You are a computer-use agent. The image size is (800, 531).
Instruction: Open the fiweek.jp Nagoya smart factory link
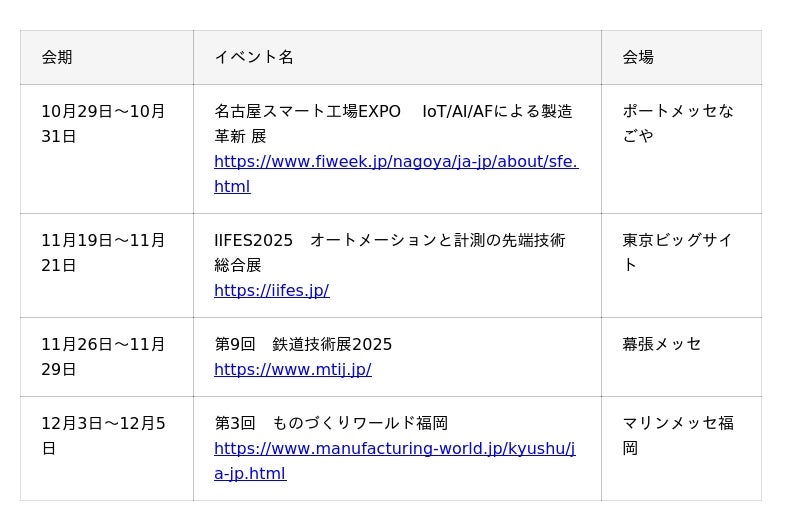click(x=395, y=162)
